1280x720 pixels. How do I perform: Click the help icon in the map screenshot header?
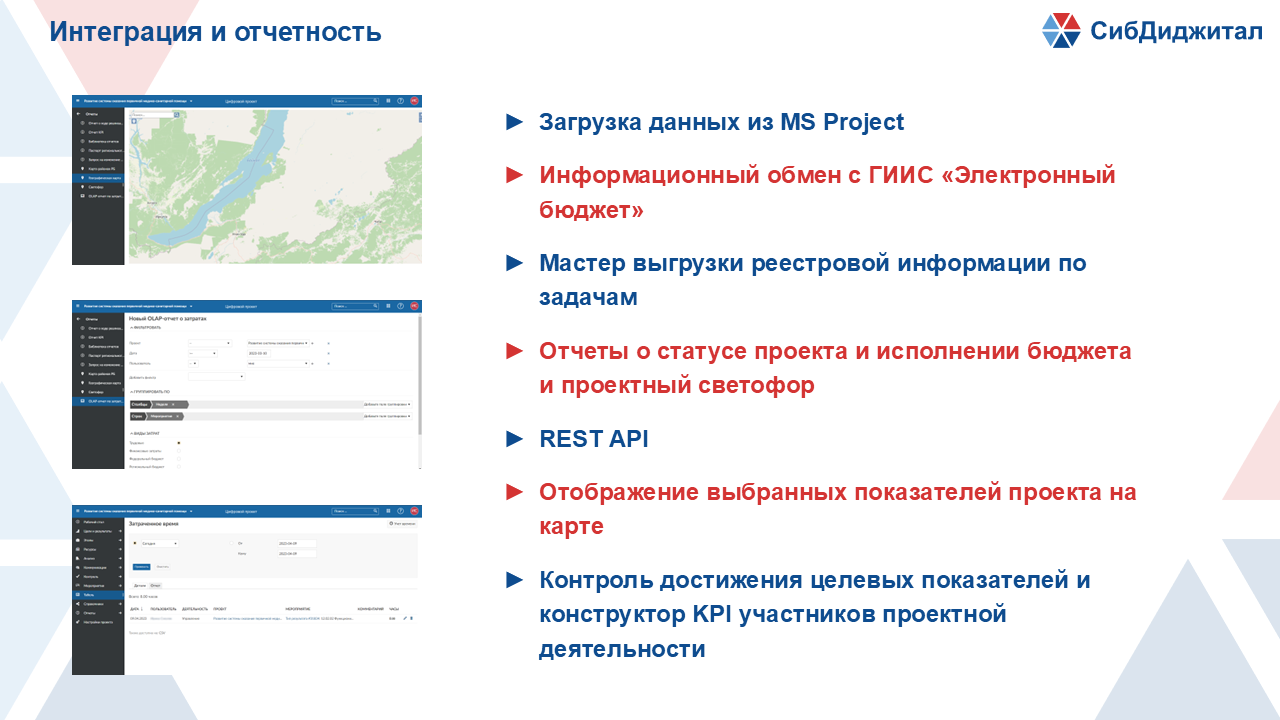(x=400, y=101)
